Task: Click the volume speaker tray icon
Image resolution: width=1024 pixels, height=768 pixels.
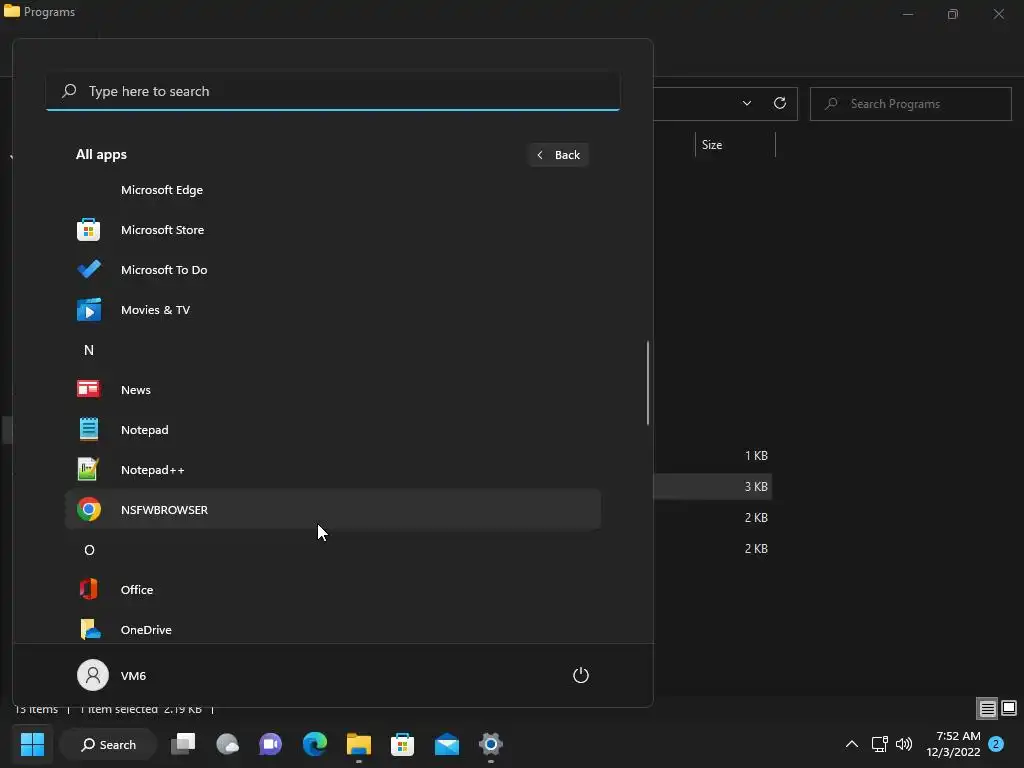Action: 904,744
